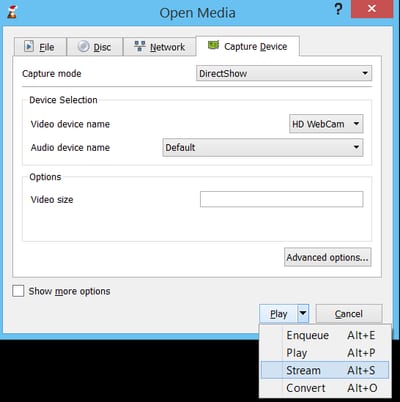Click the question mark help button

tap(338, 9)
